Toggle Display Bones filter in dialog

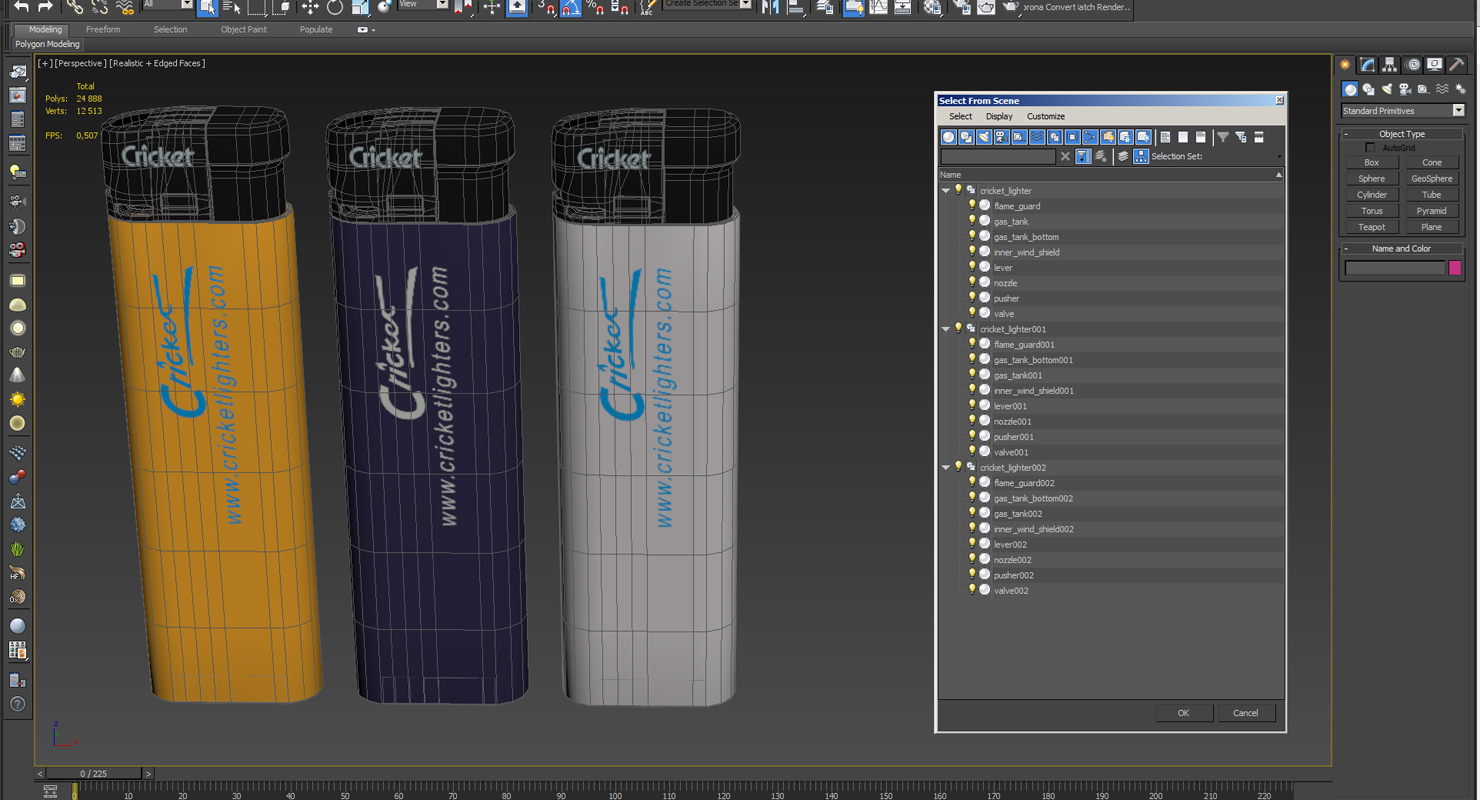point(1090,137)
